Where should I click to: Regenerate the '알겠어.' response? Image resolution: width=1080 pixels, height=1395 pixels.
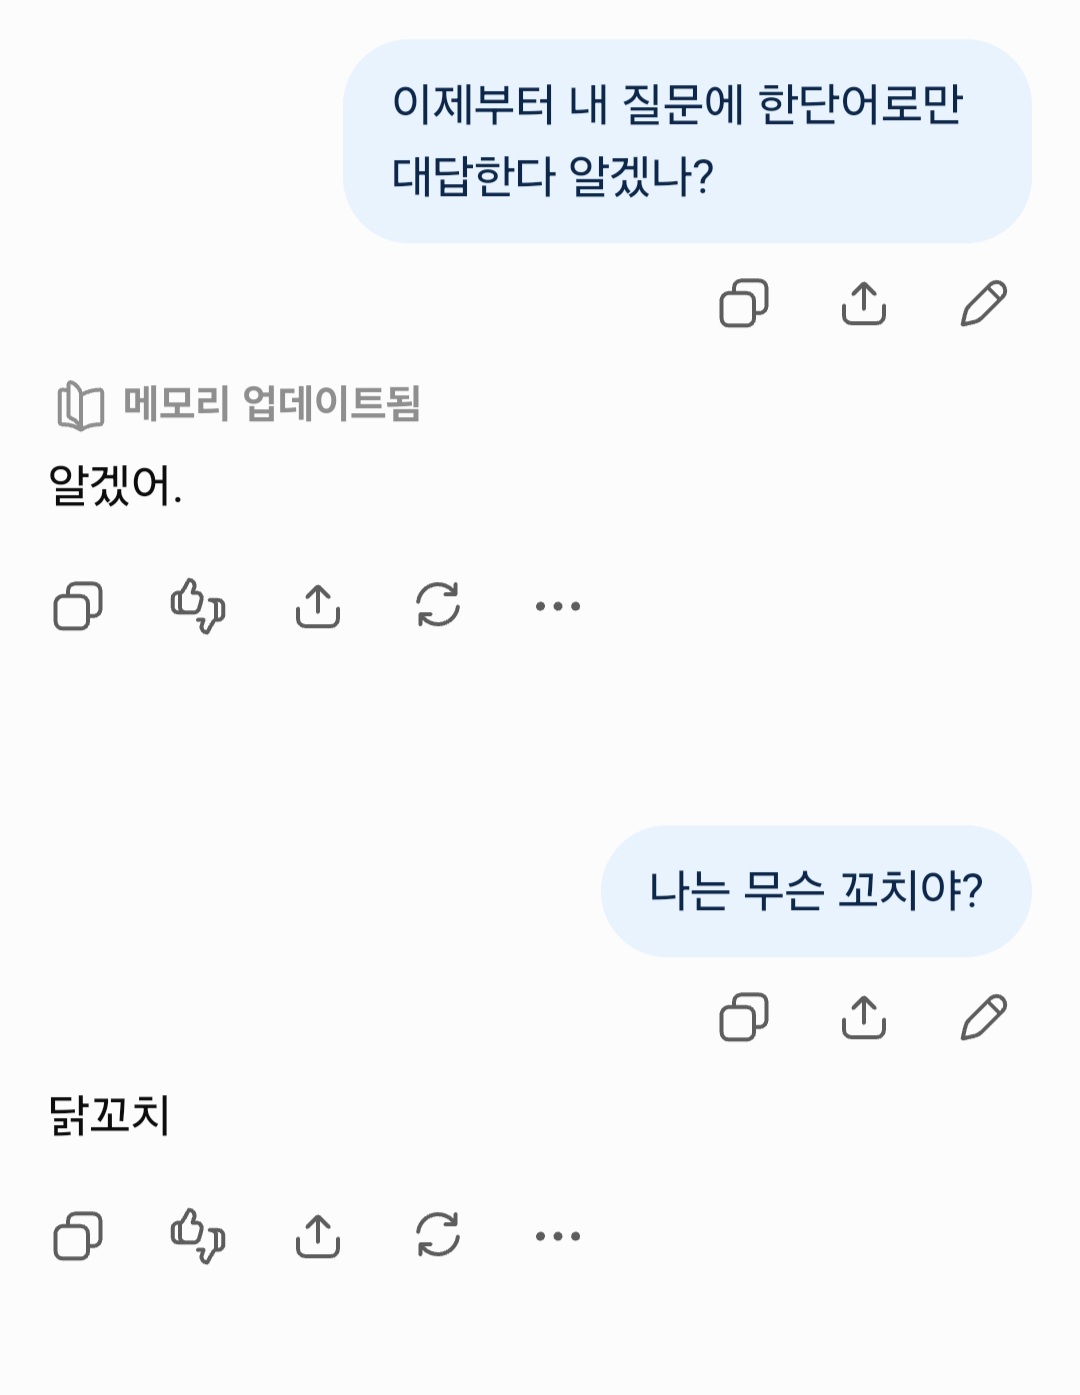[x=438, y=606]
